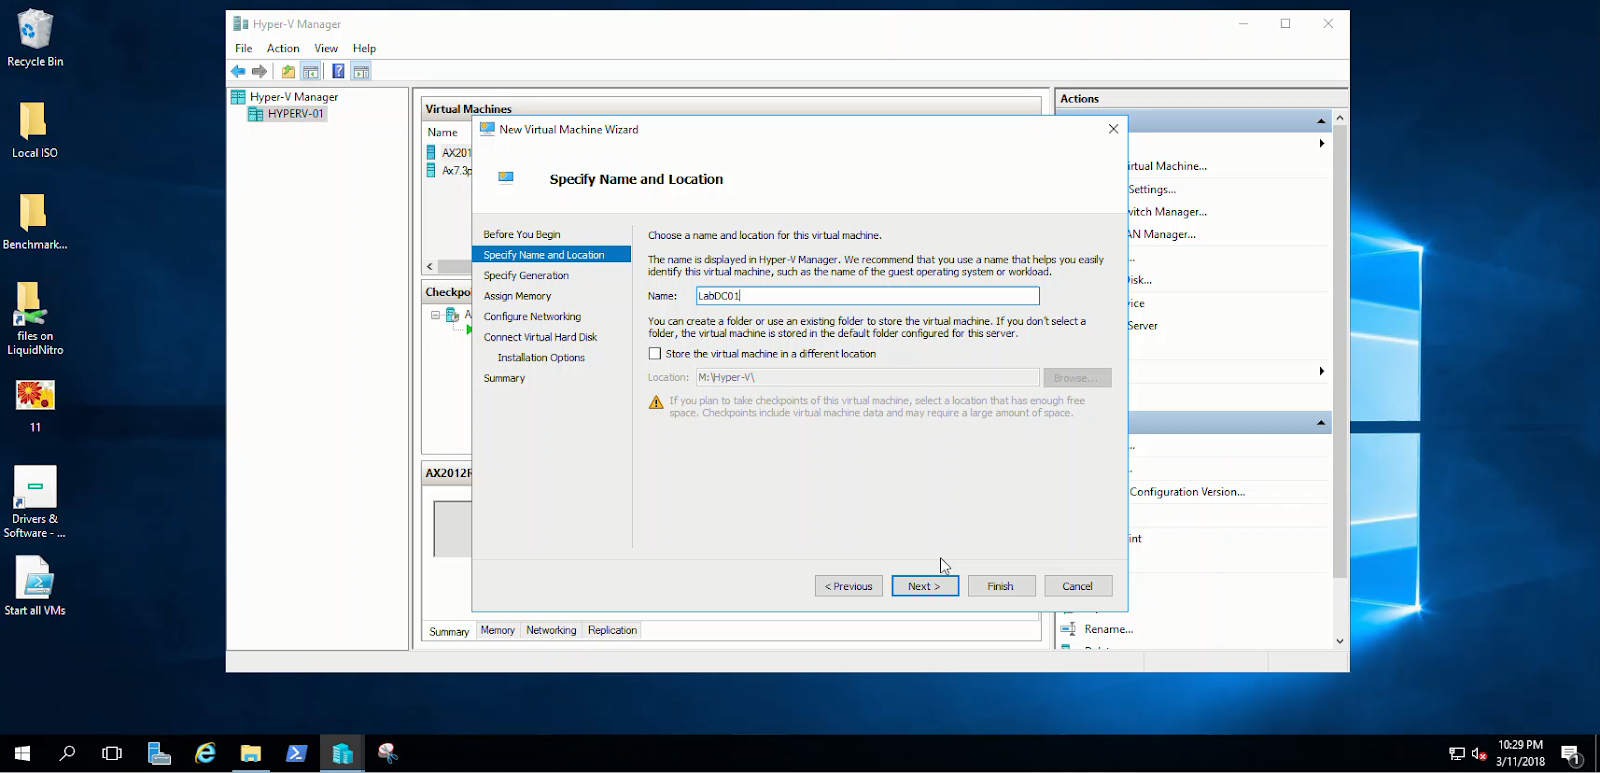1600x773 pixels.
Task: Click the last pinned taskbar app icon
Action: pyautogui.click(x=388, y=753)
